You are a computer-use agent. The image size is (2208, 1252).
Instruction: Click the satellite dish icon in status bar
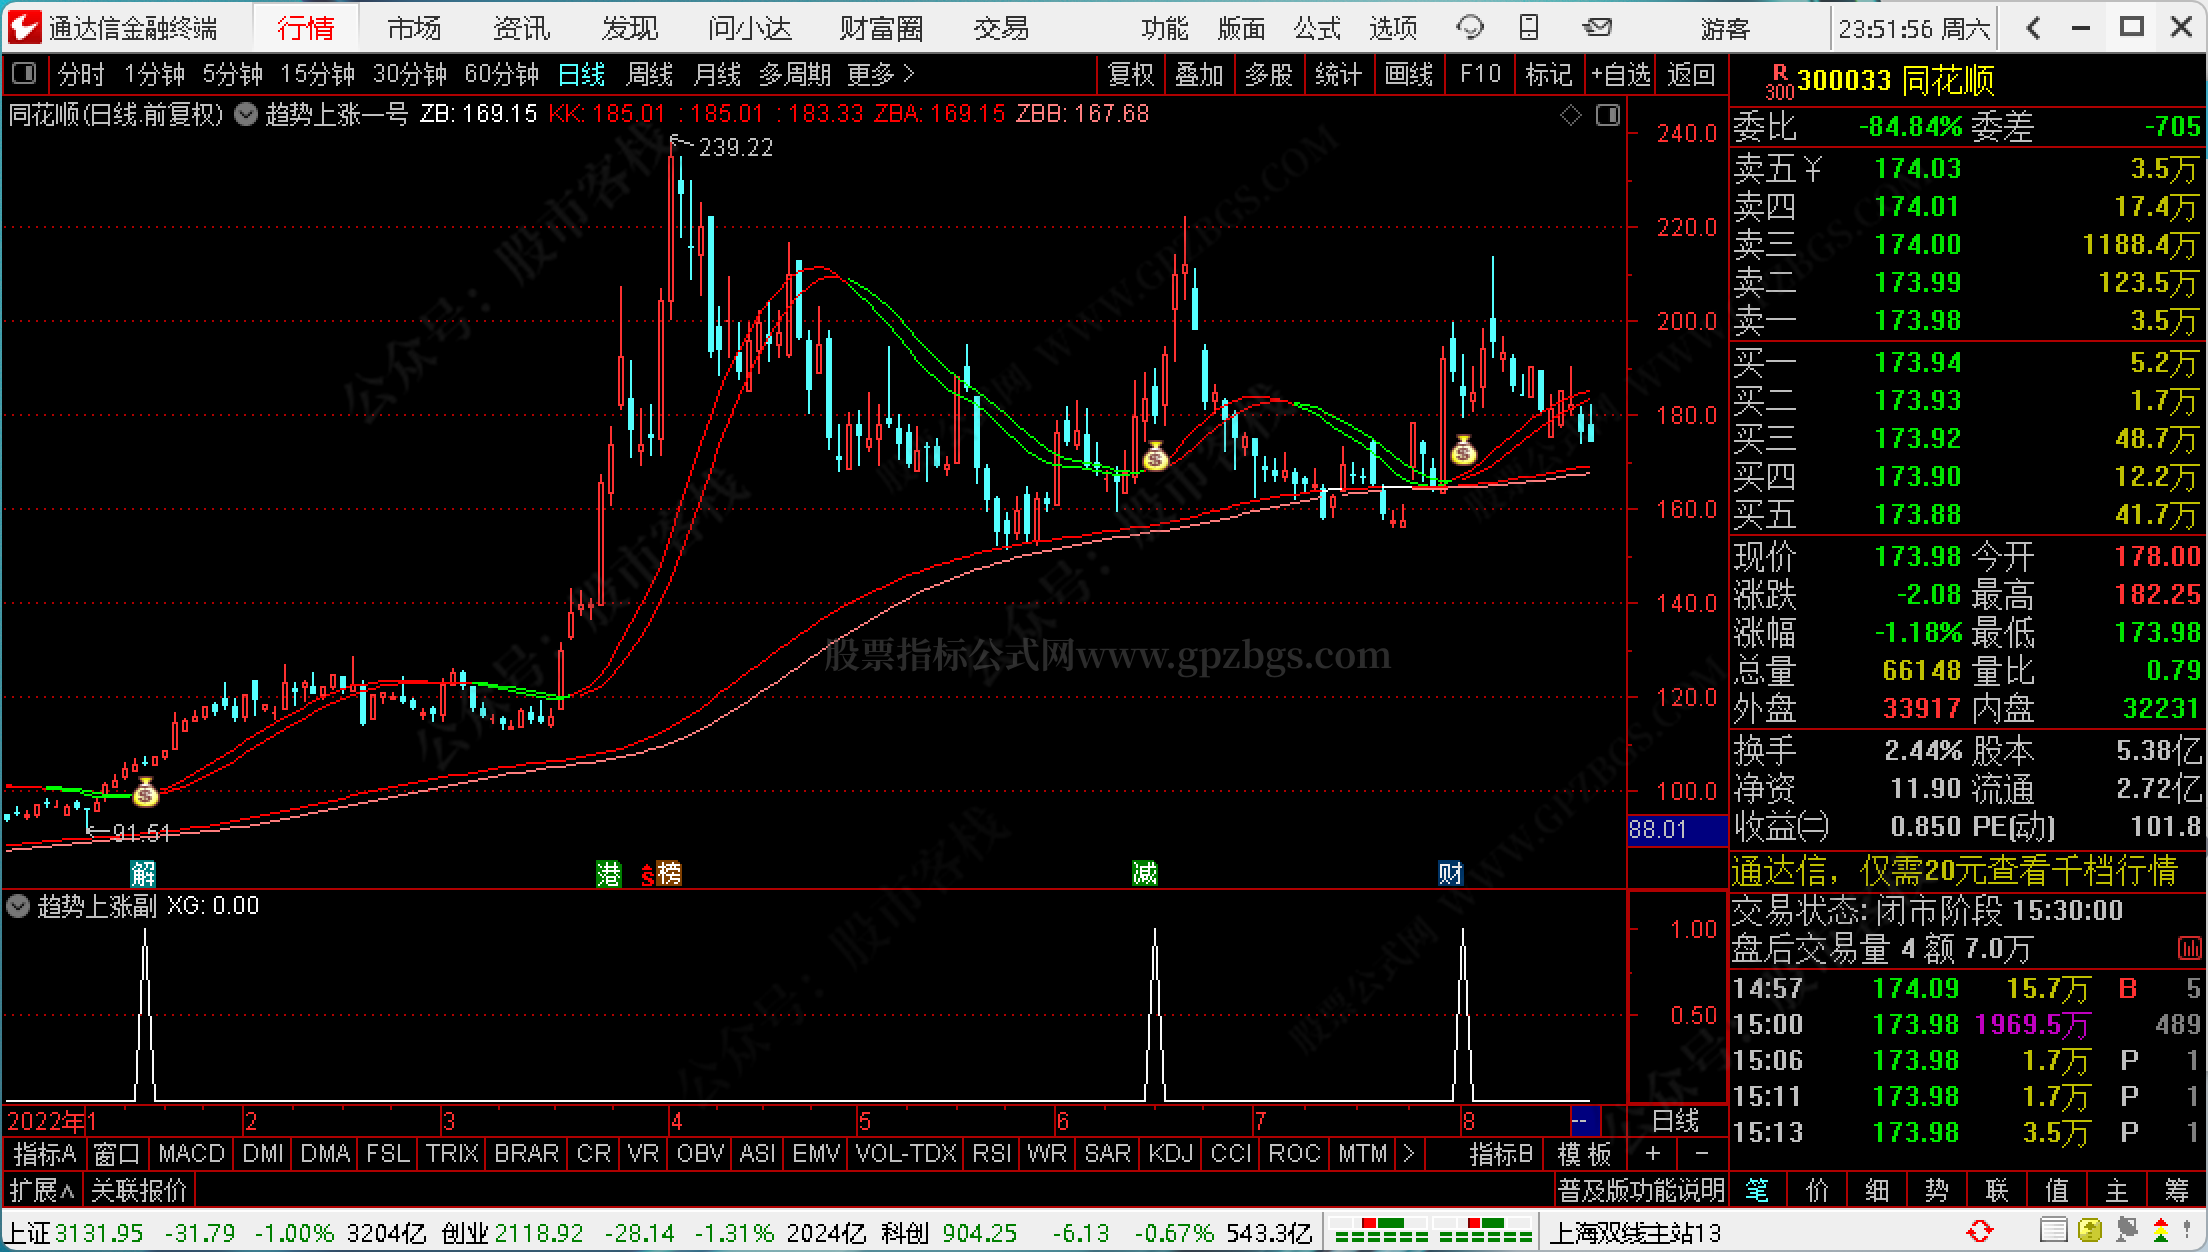(2125, 1231)
